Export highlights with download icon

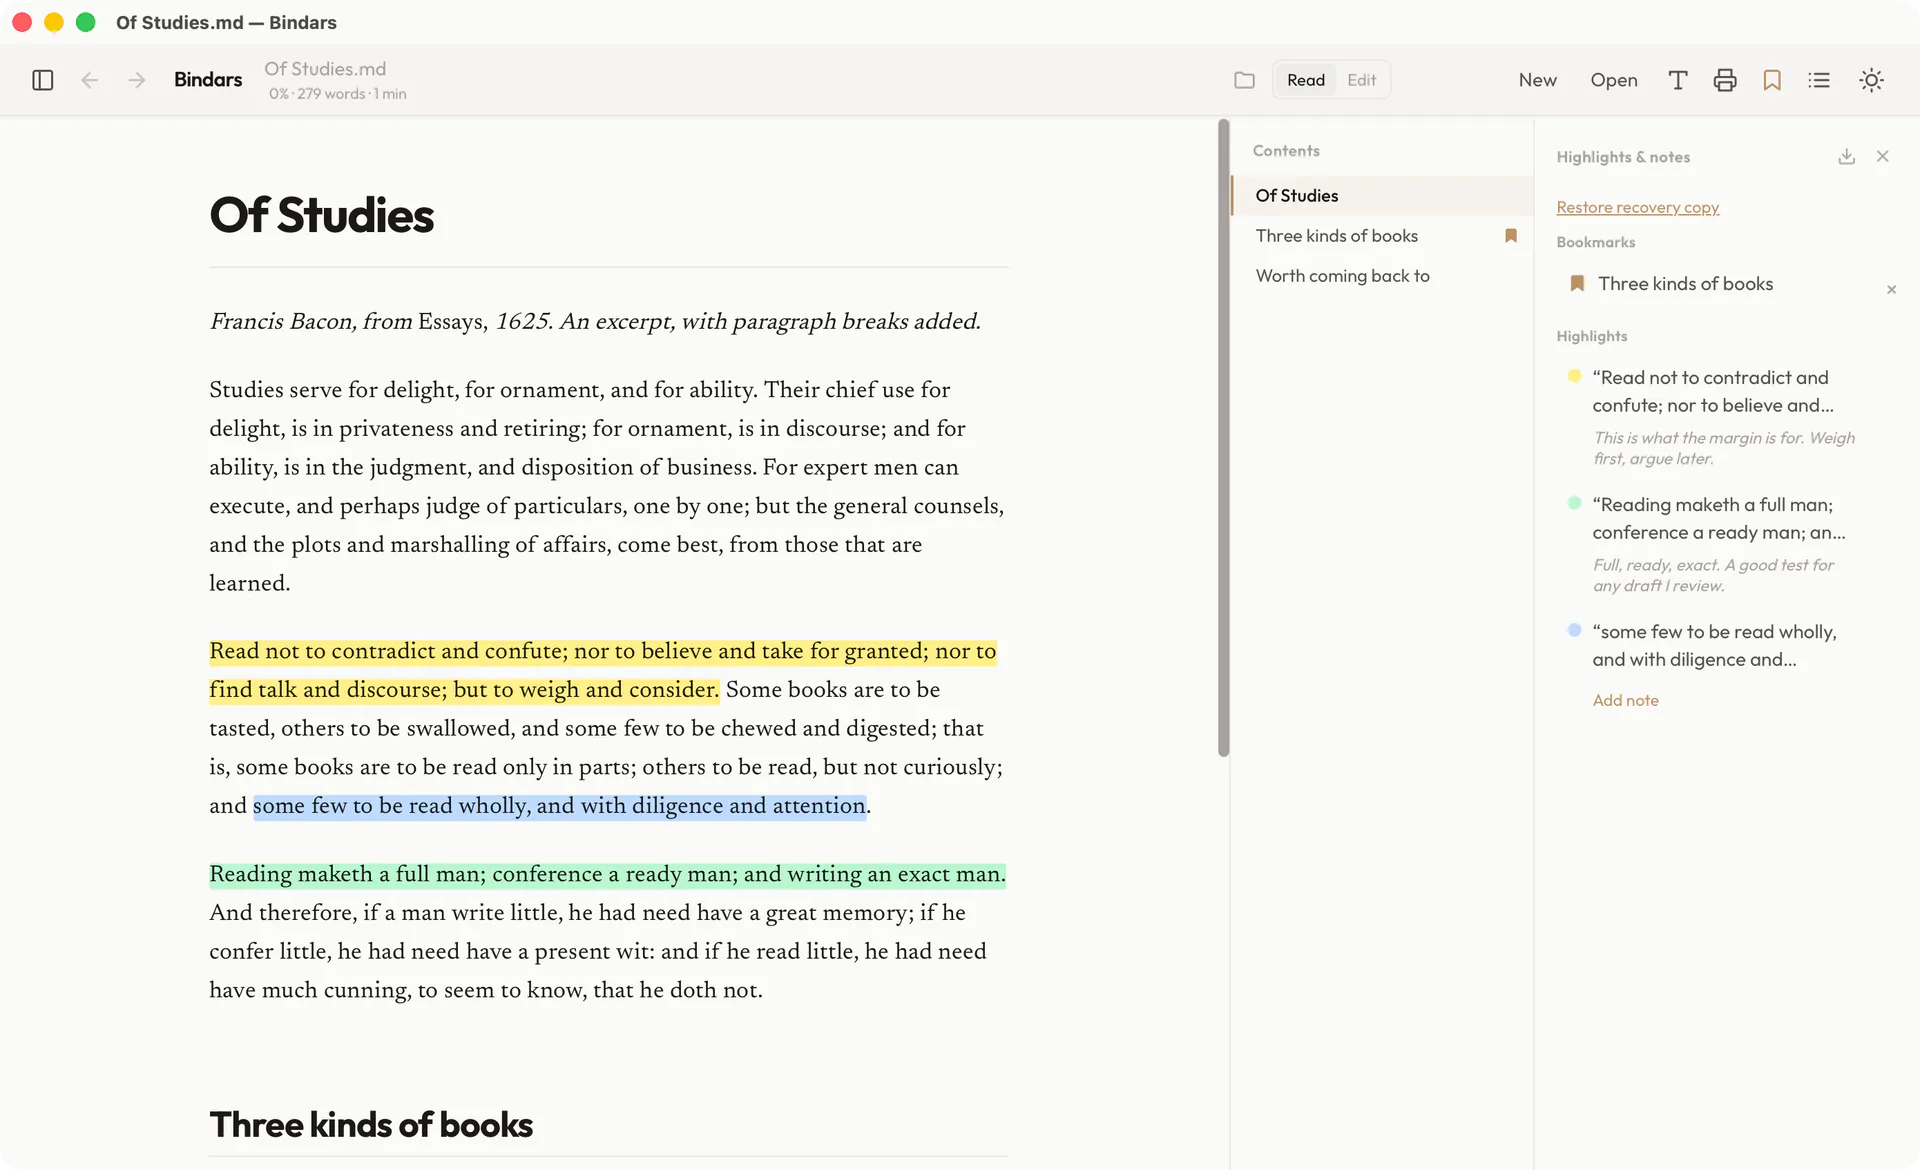1846,157
